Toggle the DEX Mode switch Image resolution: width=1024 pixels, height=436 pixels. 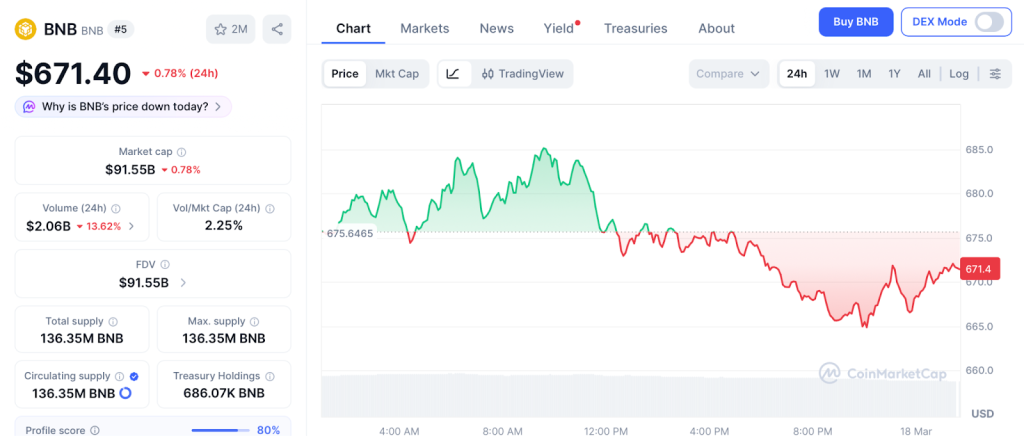(988, 22)
